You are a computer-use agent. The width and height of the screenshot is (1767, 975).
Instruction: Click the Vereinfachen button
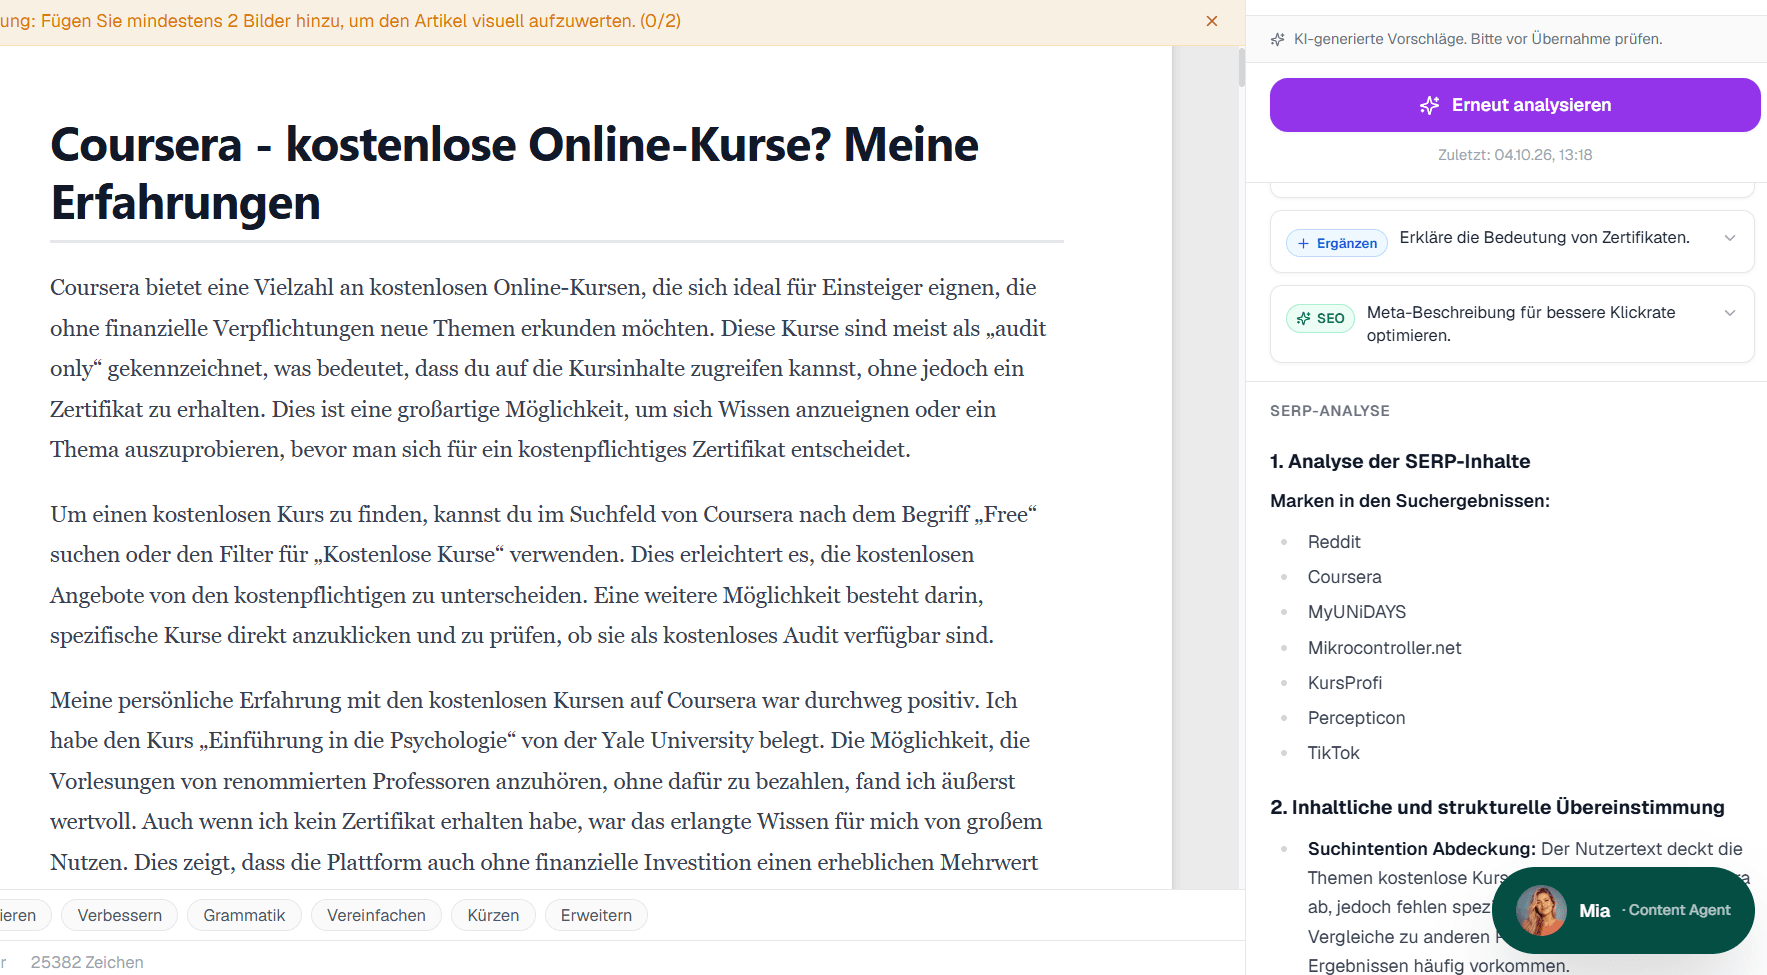pyautogui.click(x=376, y=915)
